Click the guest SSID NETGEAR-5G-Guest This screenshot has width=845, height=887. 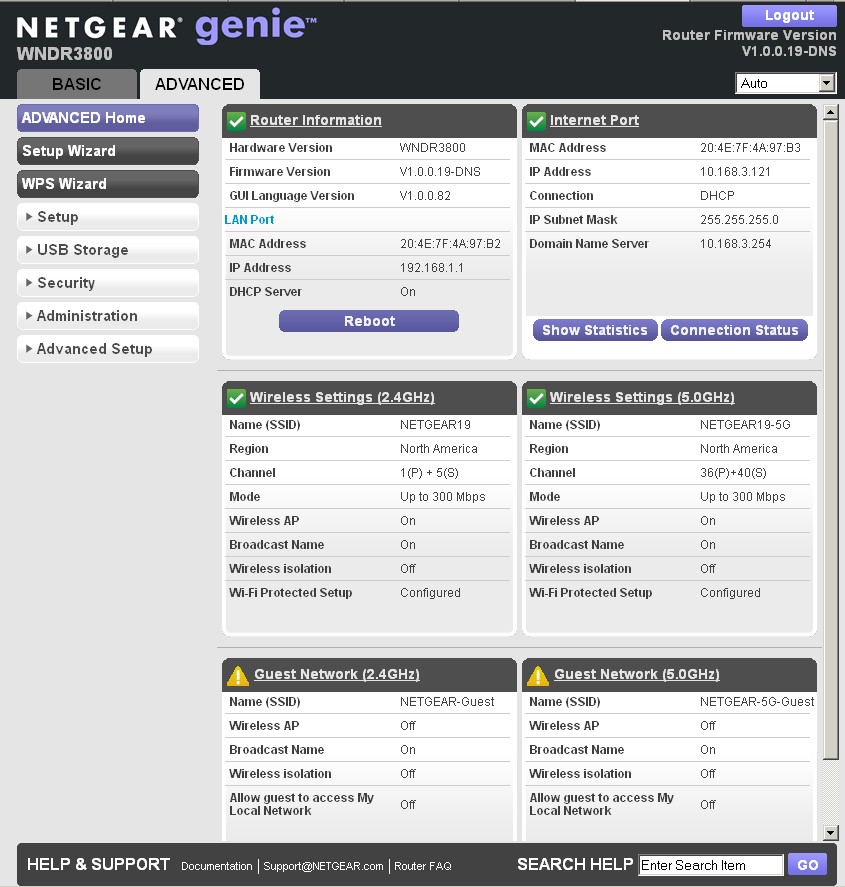tap(757, 702)
